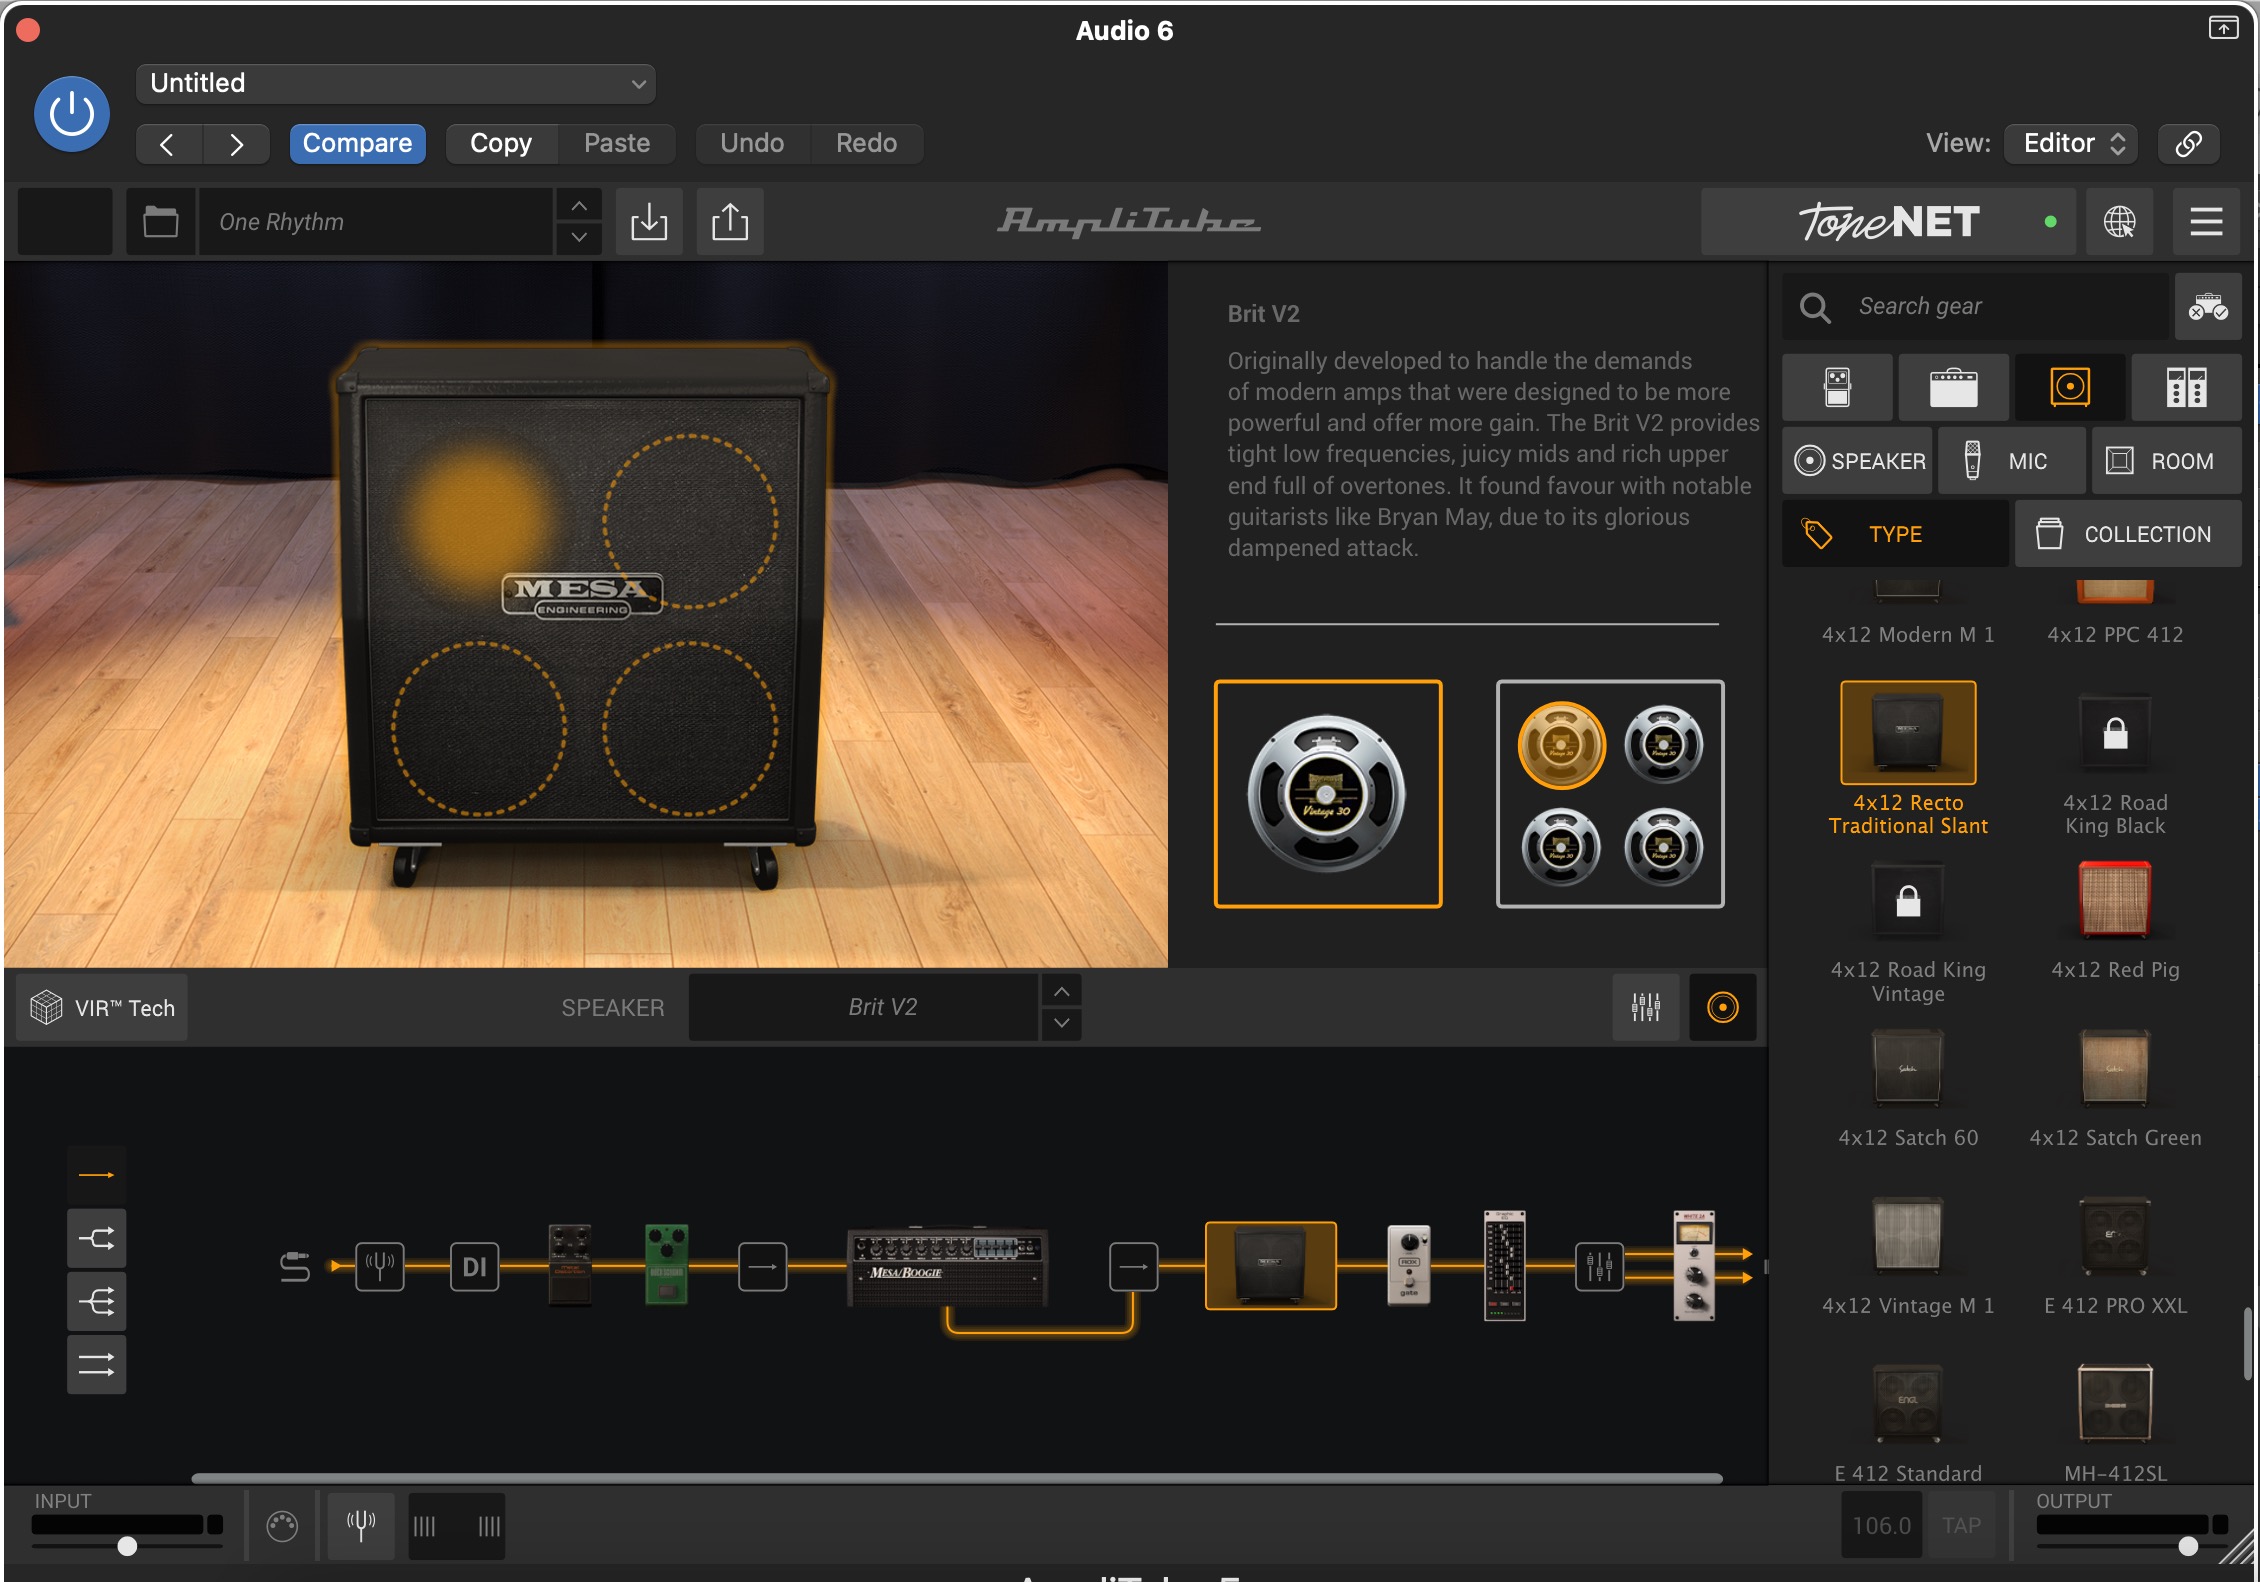Toggle the Compare button
The height and width of the screenshot is (1582, 2260).
[357, 144]
